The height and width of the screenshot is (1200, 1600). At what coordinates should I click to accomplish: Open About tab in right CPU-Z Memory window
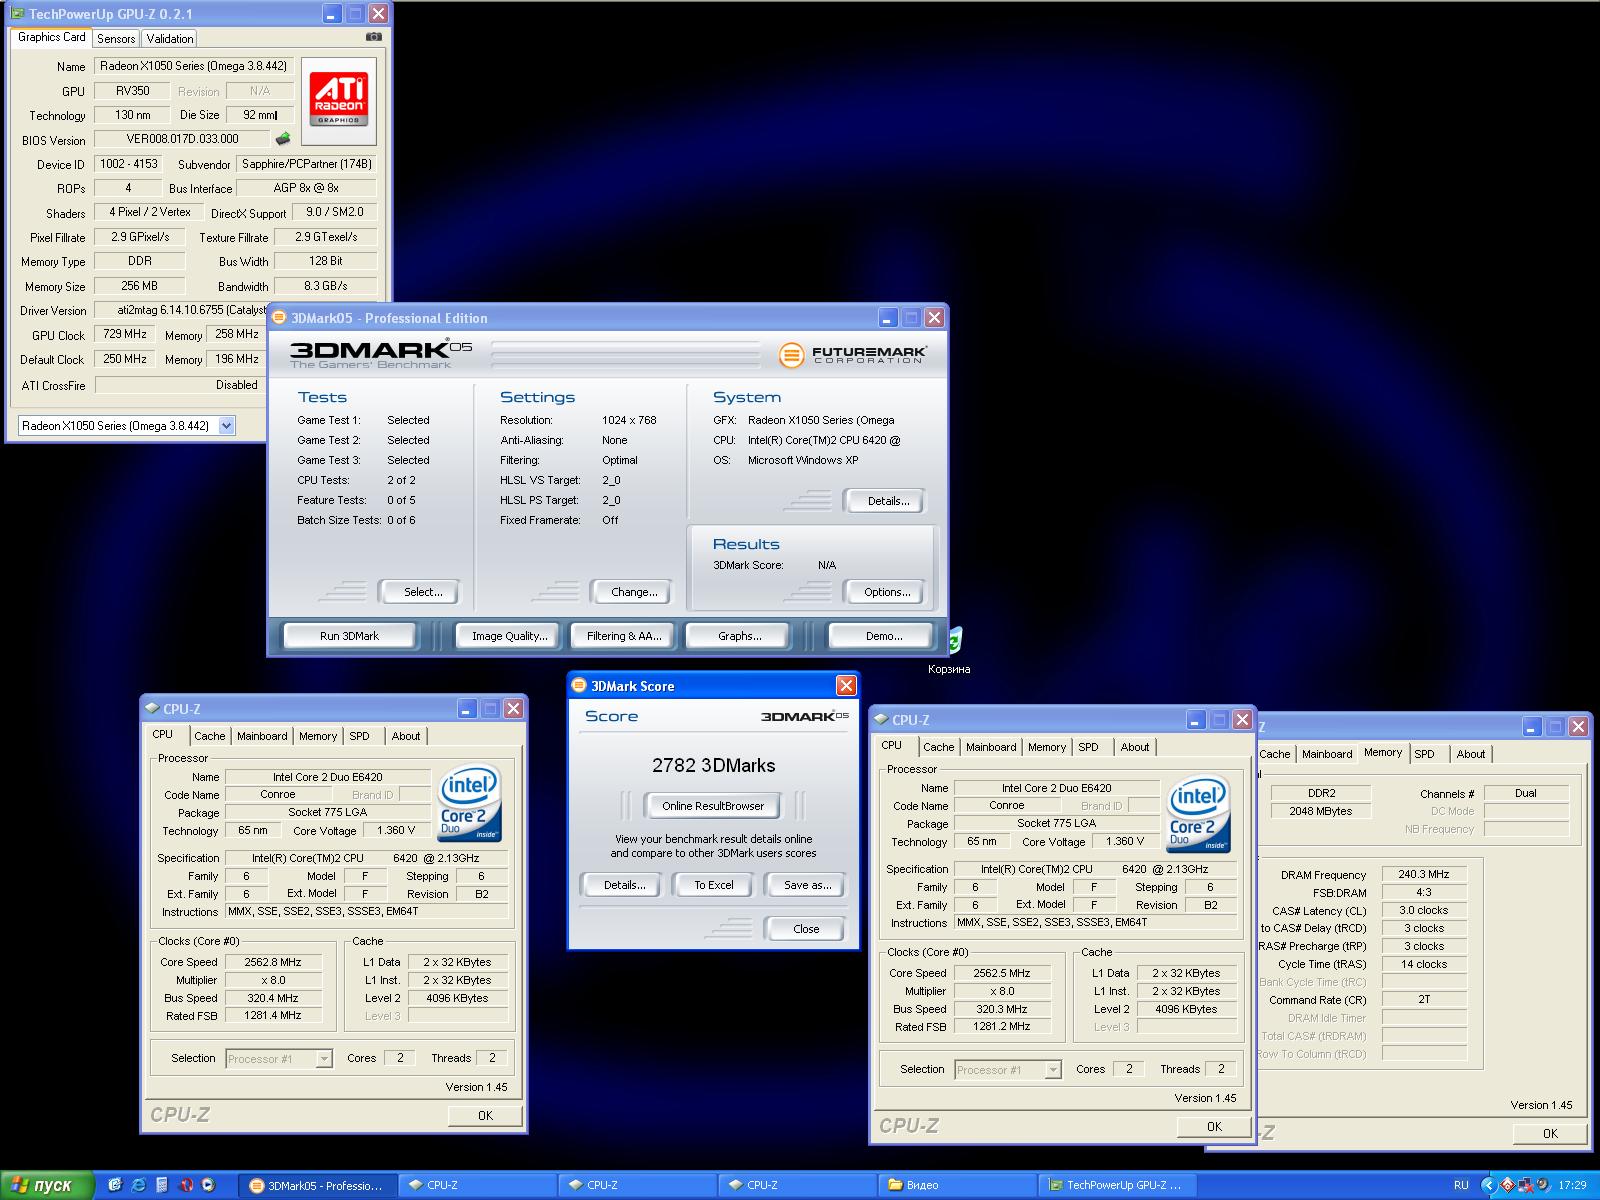click(1471, 753)
